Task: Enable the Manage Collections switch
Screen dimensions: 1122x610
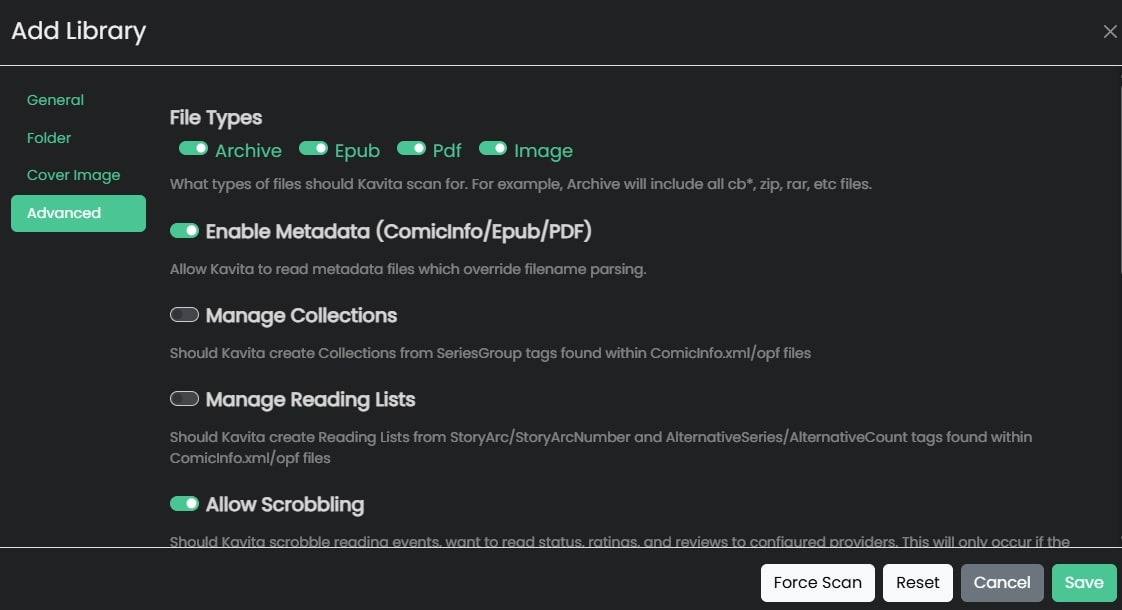Action: pyautogui.click(x=184, y=315)
